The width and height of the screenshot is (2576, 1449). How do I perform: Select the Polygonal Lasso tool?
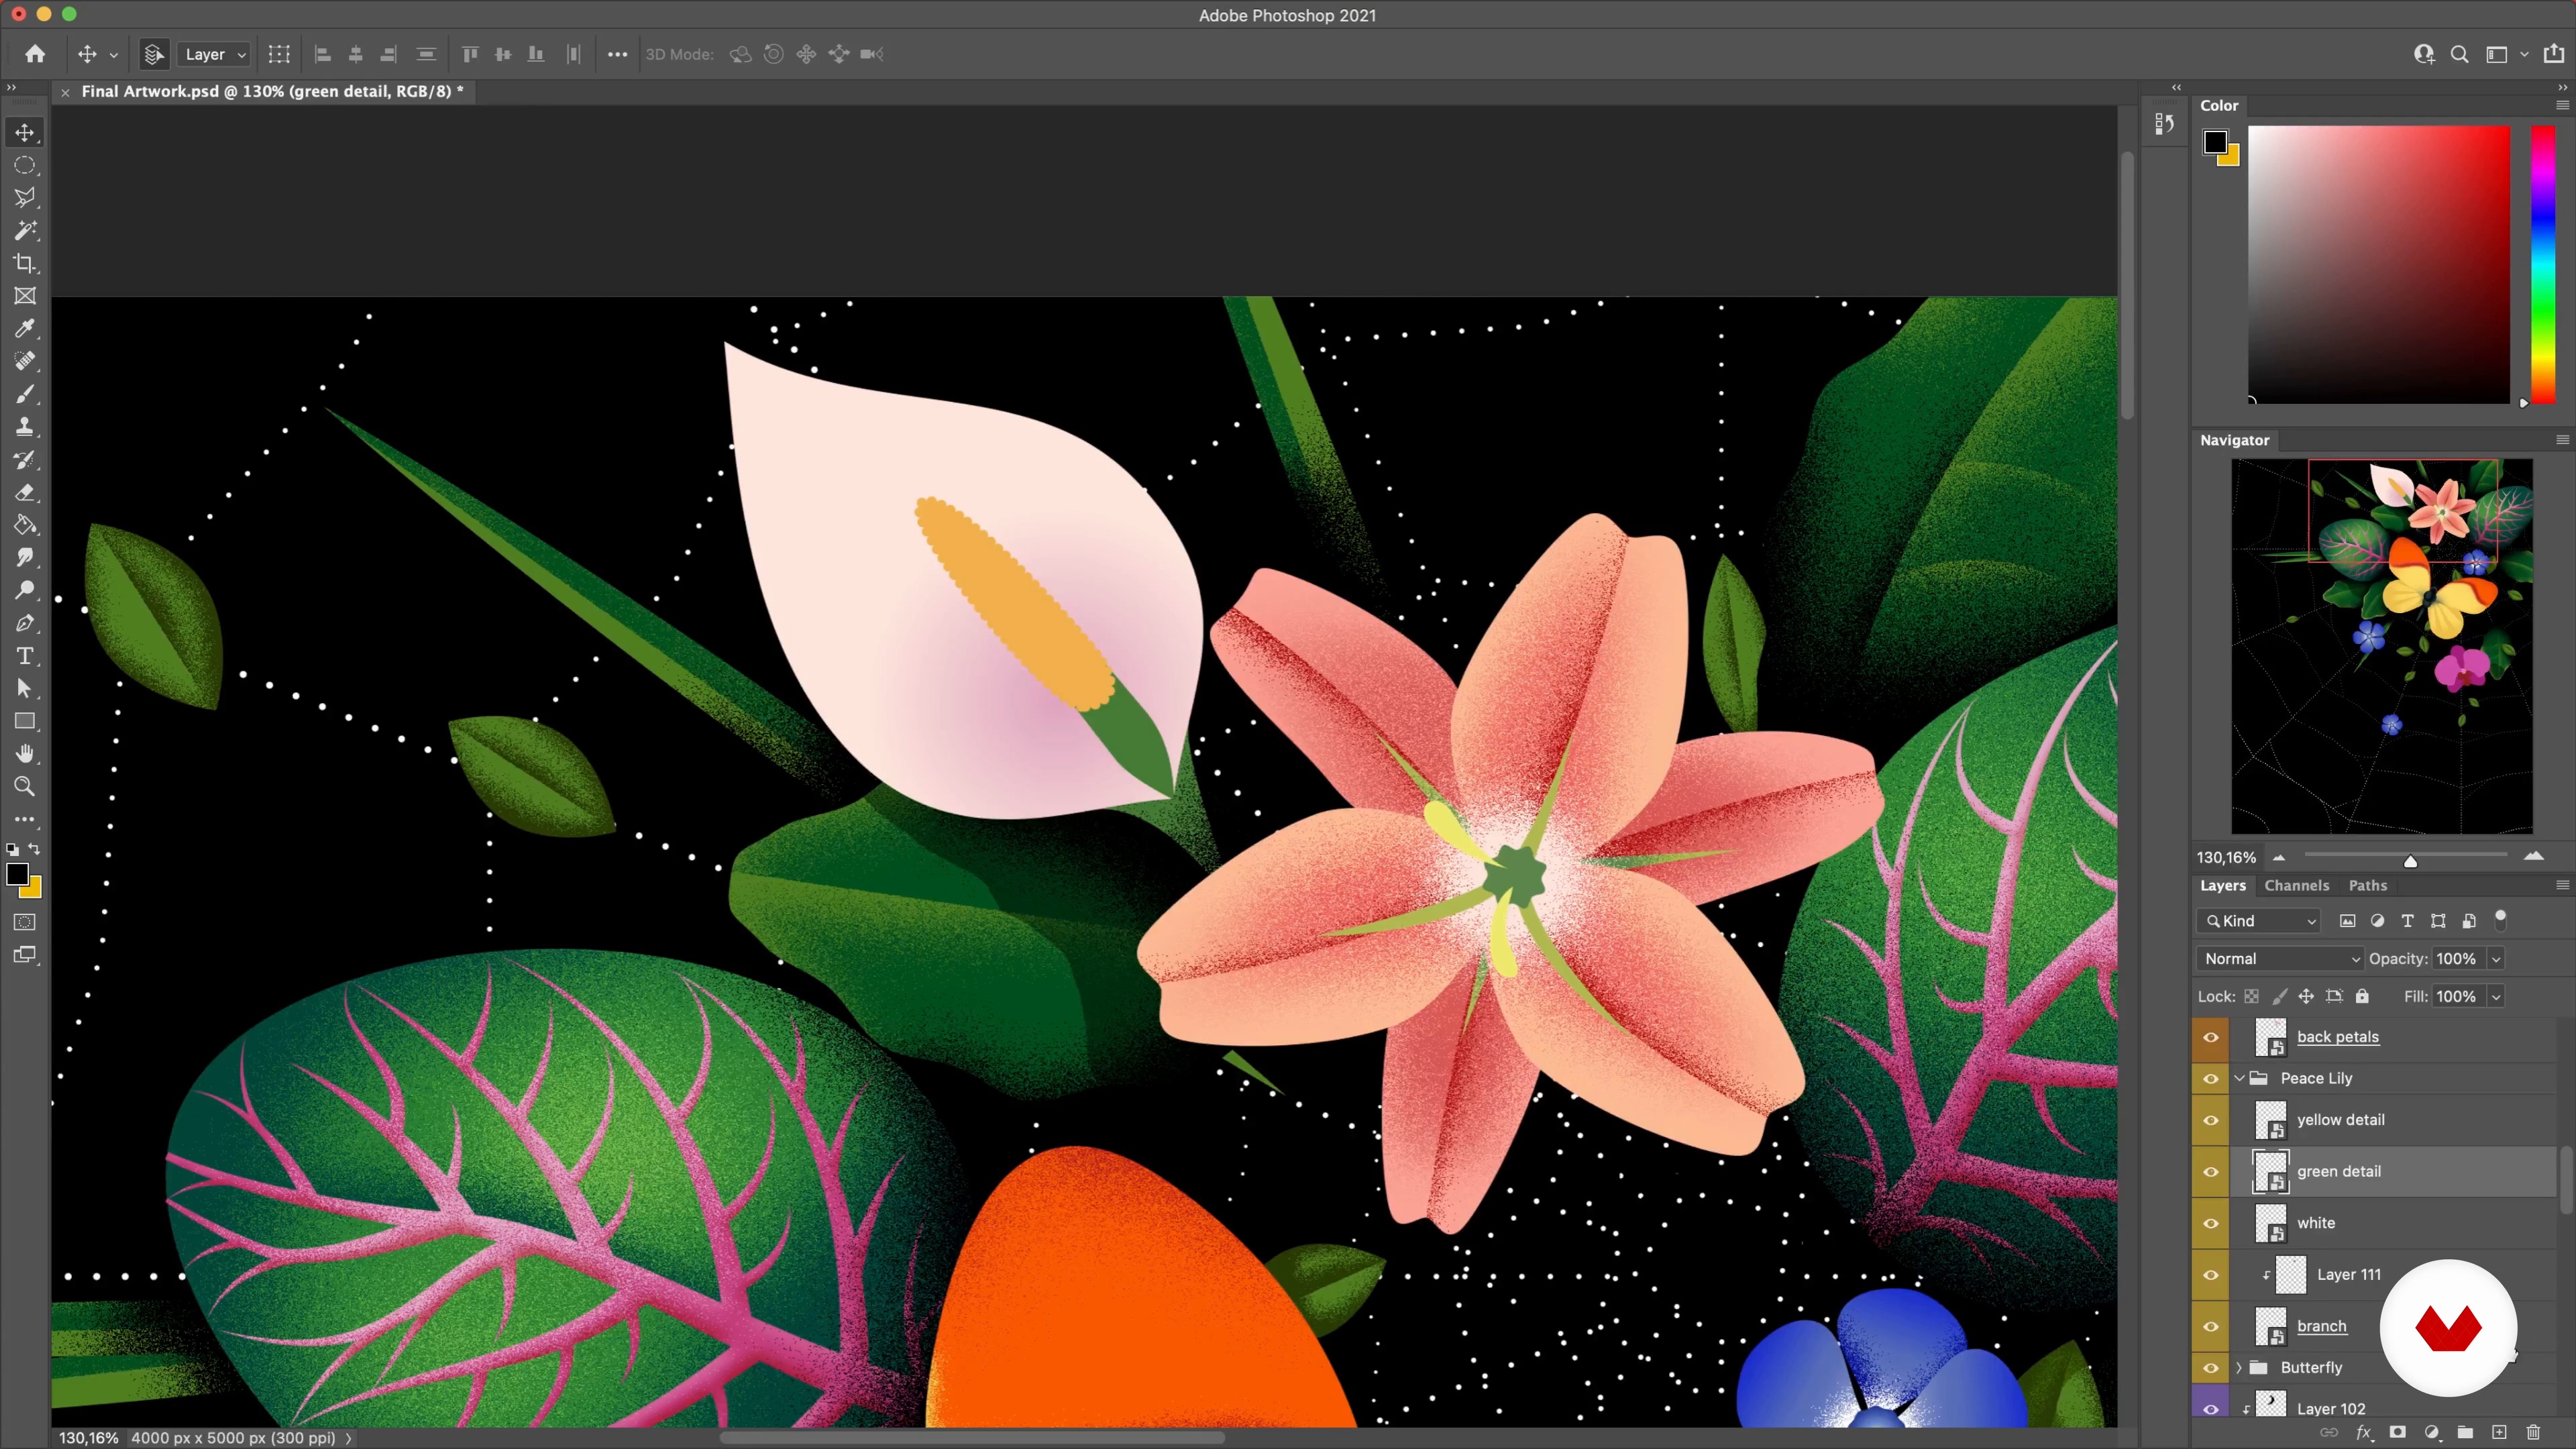pyautogui.click(x=25, y=198)
